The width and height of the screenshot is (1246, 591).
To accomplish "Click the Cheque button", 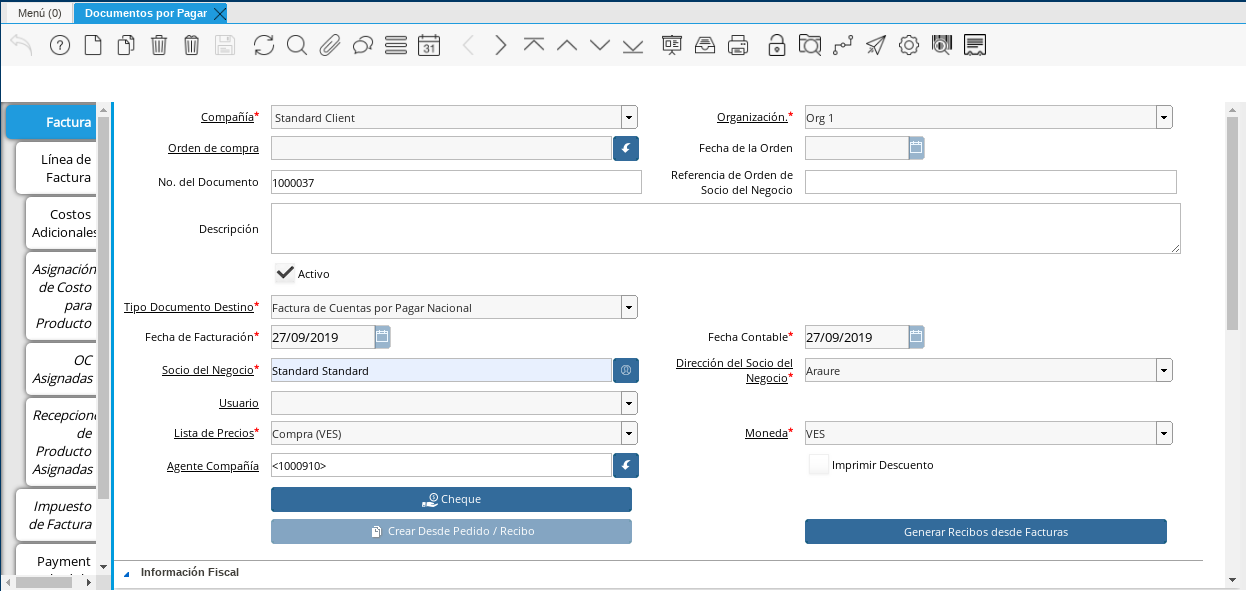I will (x=451, y=499).
